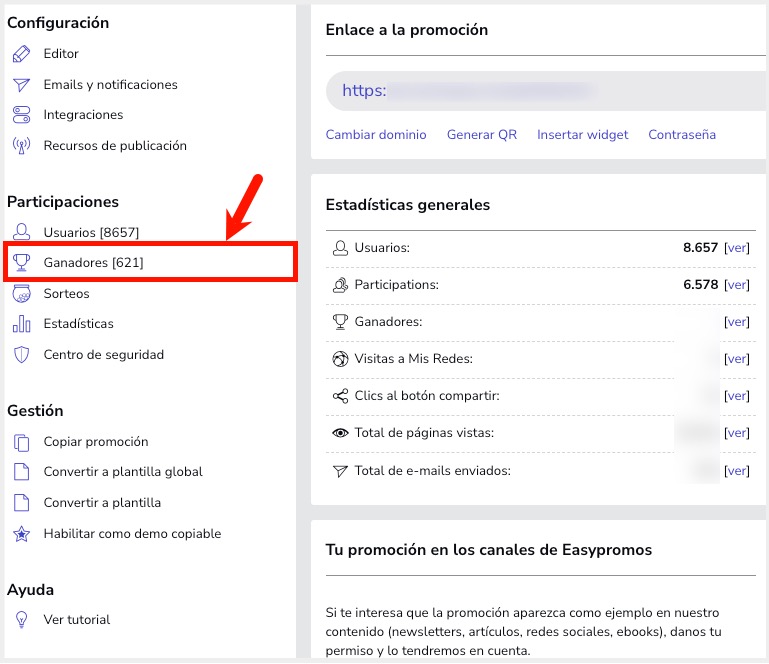Open the Usuarios [8657] list
The height and width of the screenshot is (664, 769).
(x=91, y=232)
